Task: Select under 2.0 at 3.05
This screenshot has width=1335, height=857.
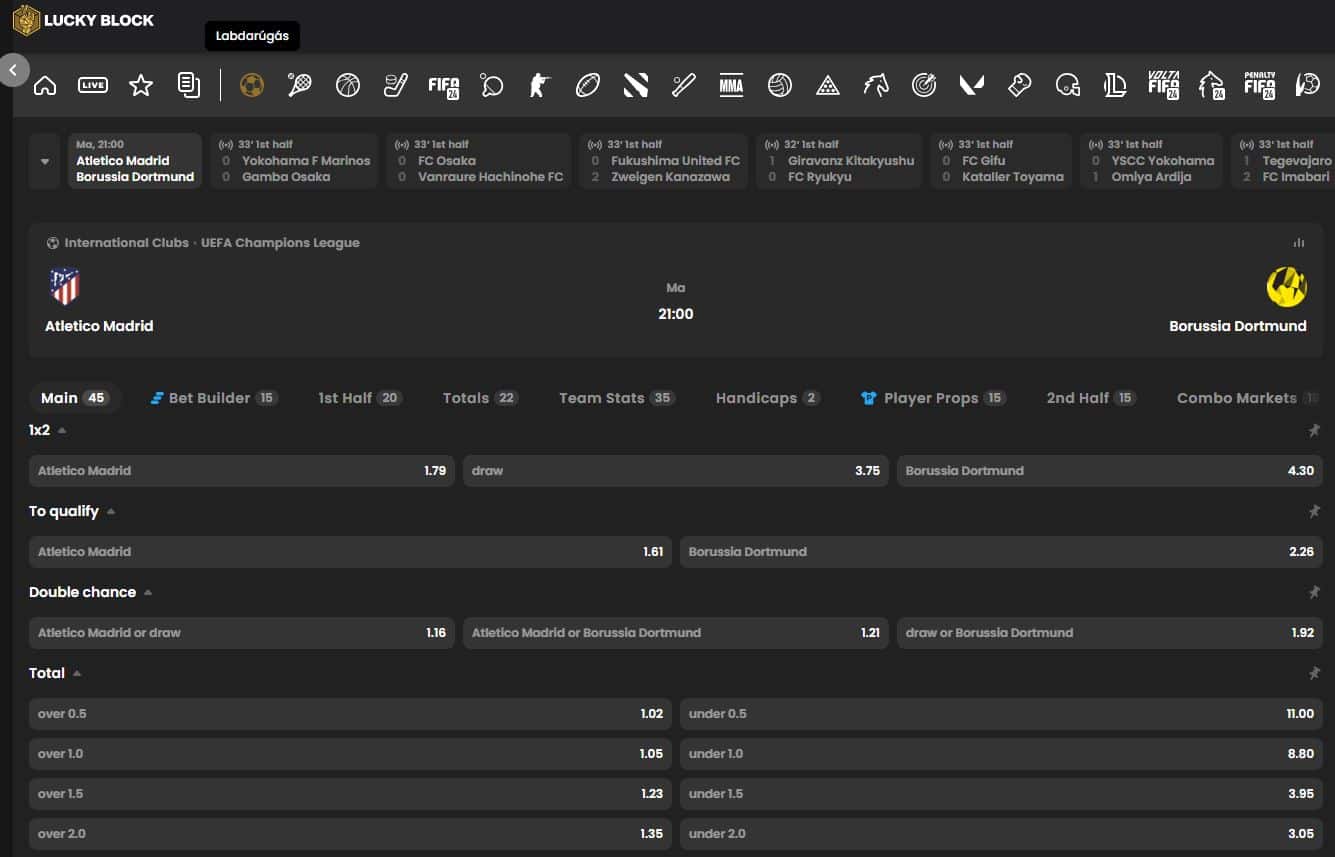Action: point(1001,833)
